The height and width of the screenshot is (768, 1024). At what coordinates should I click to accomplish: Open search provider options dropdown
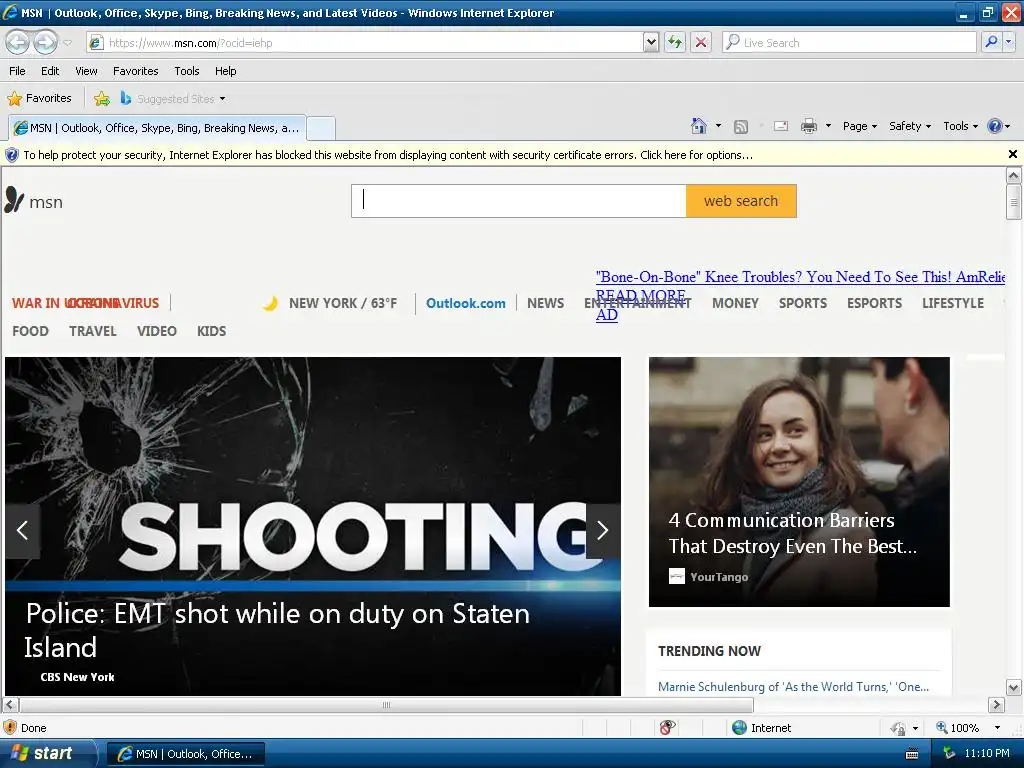(1008, 43)
